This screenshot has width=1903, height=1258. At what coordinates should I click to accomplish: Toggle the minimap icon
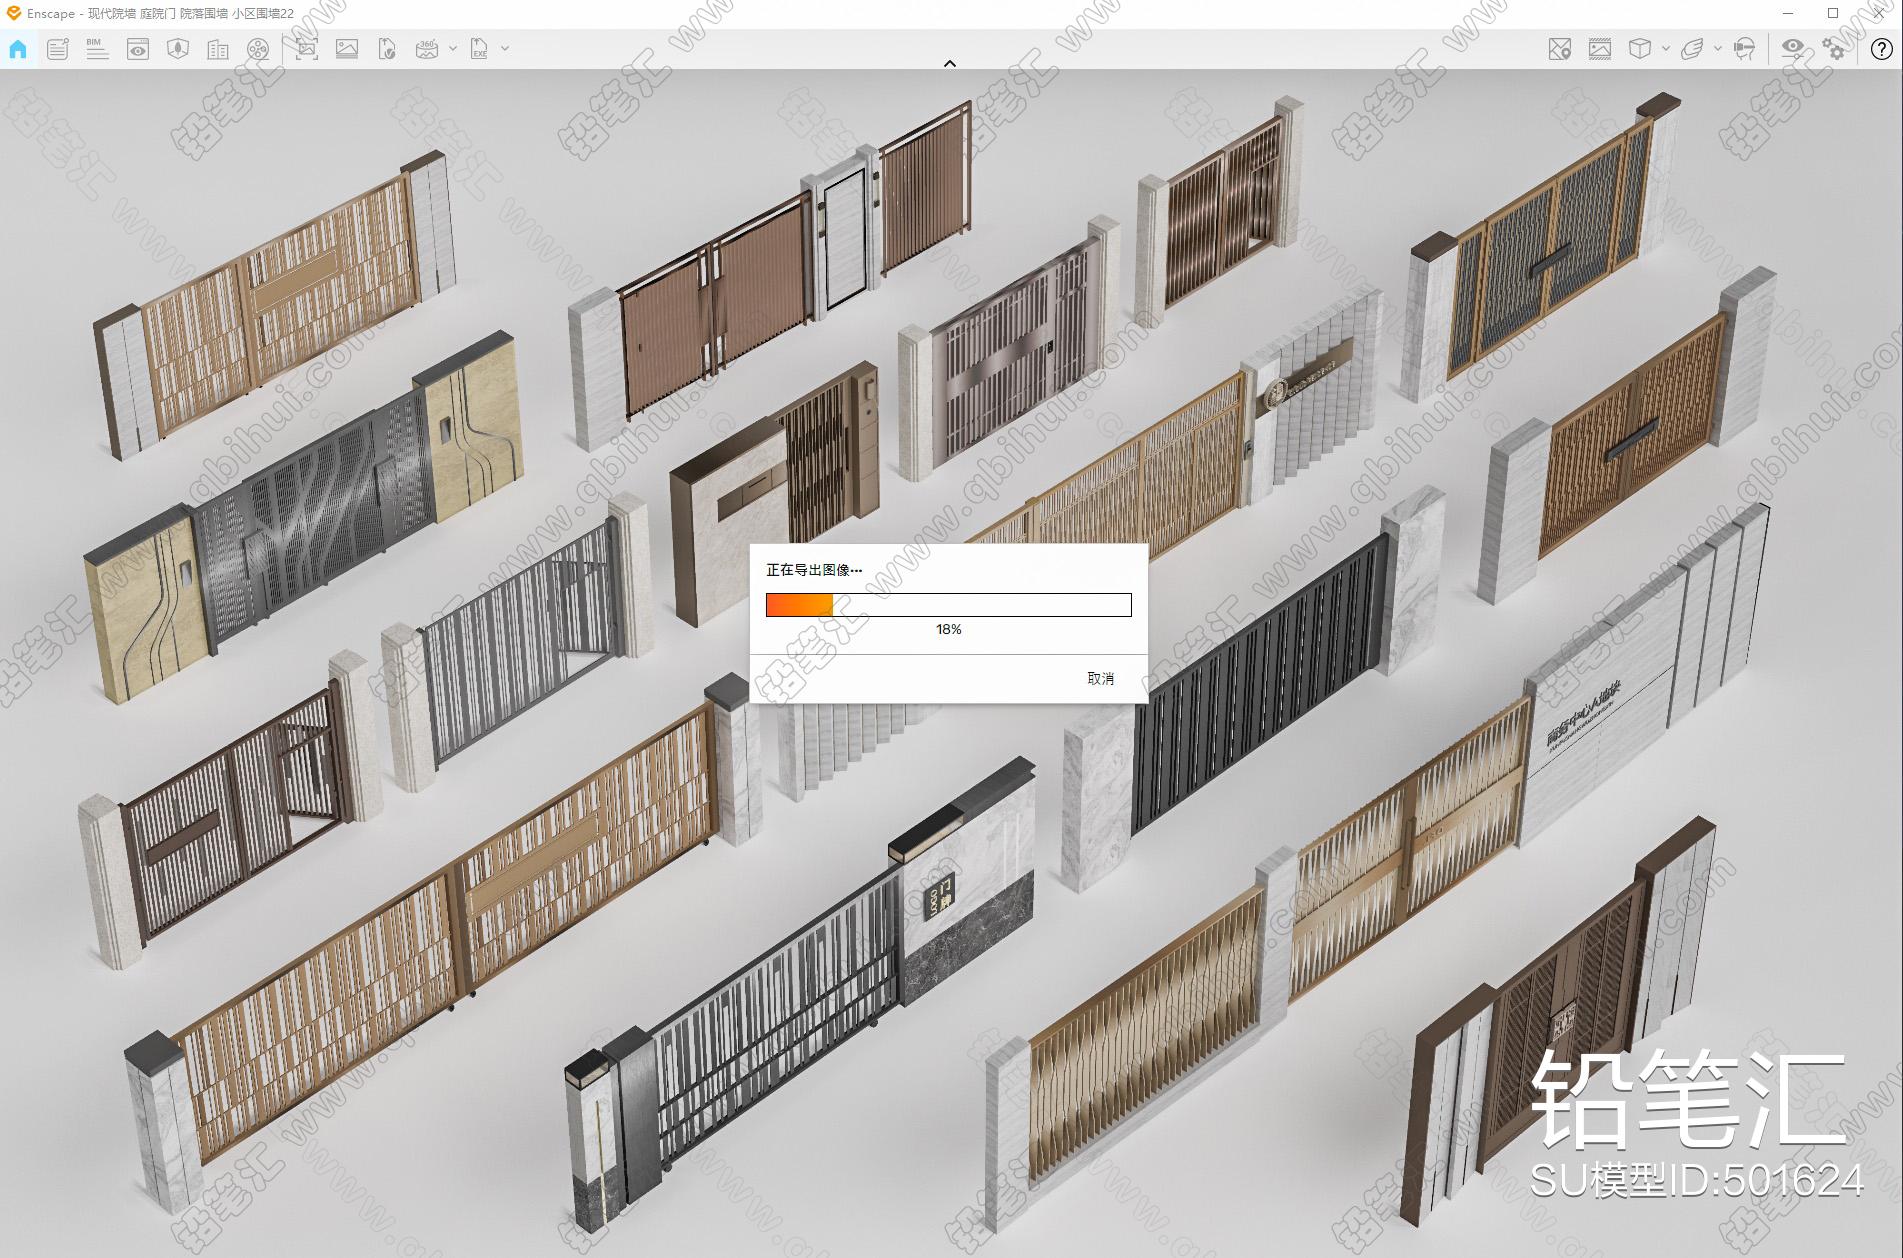(1559, 48)
